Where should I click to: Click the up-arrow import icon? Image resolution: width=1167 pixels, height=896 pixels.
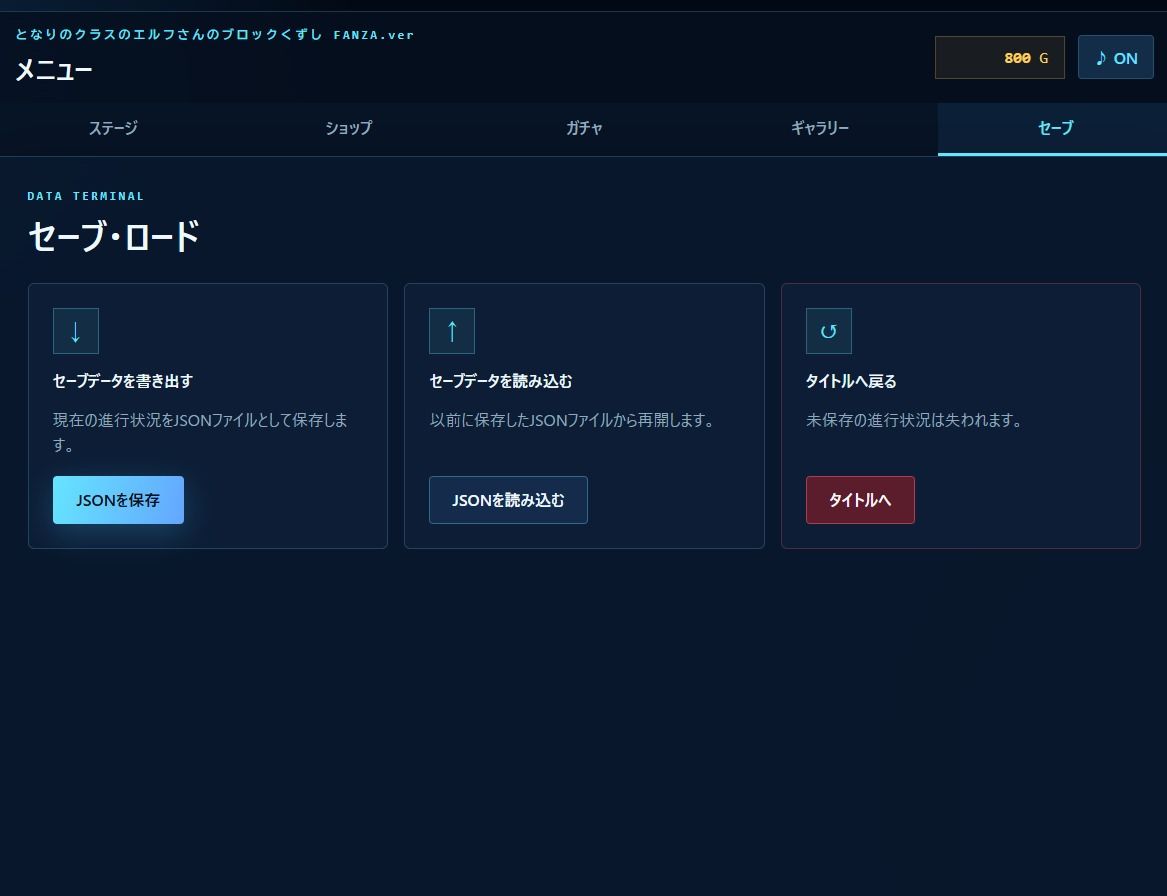pyautogui.click(x=452, y=331)
